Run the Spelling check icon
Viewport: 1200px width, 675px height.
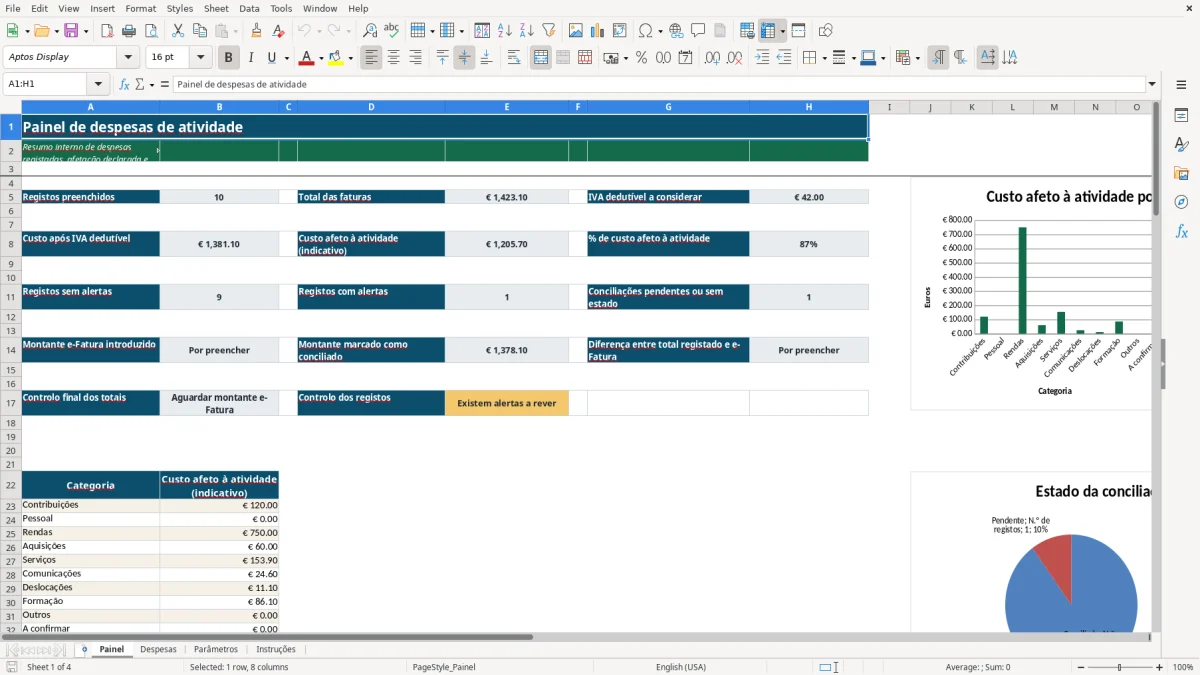pos(392,31)
